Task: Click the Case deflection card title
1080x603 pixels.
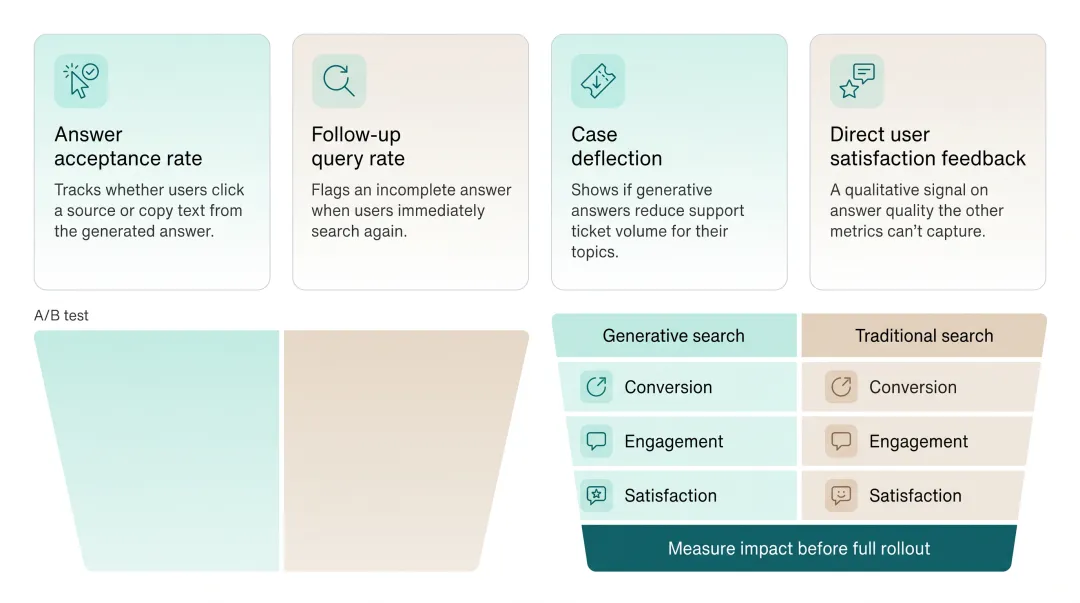Action: tap(616, 146)
